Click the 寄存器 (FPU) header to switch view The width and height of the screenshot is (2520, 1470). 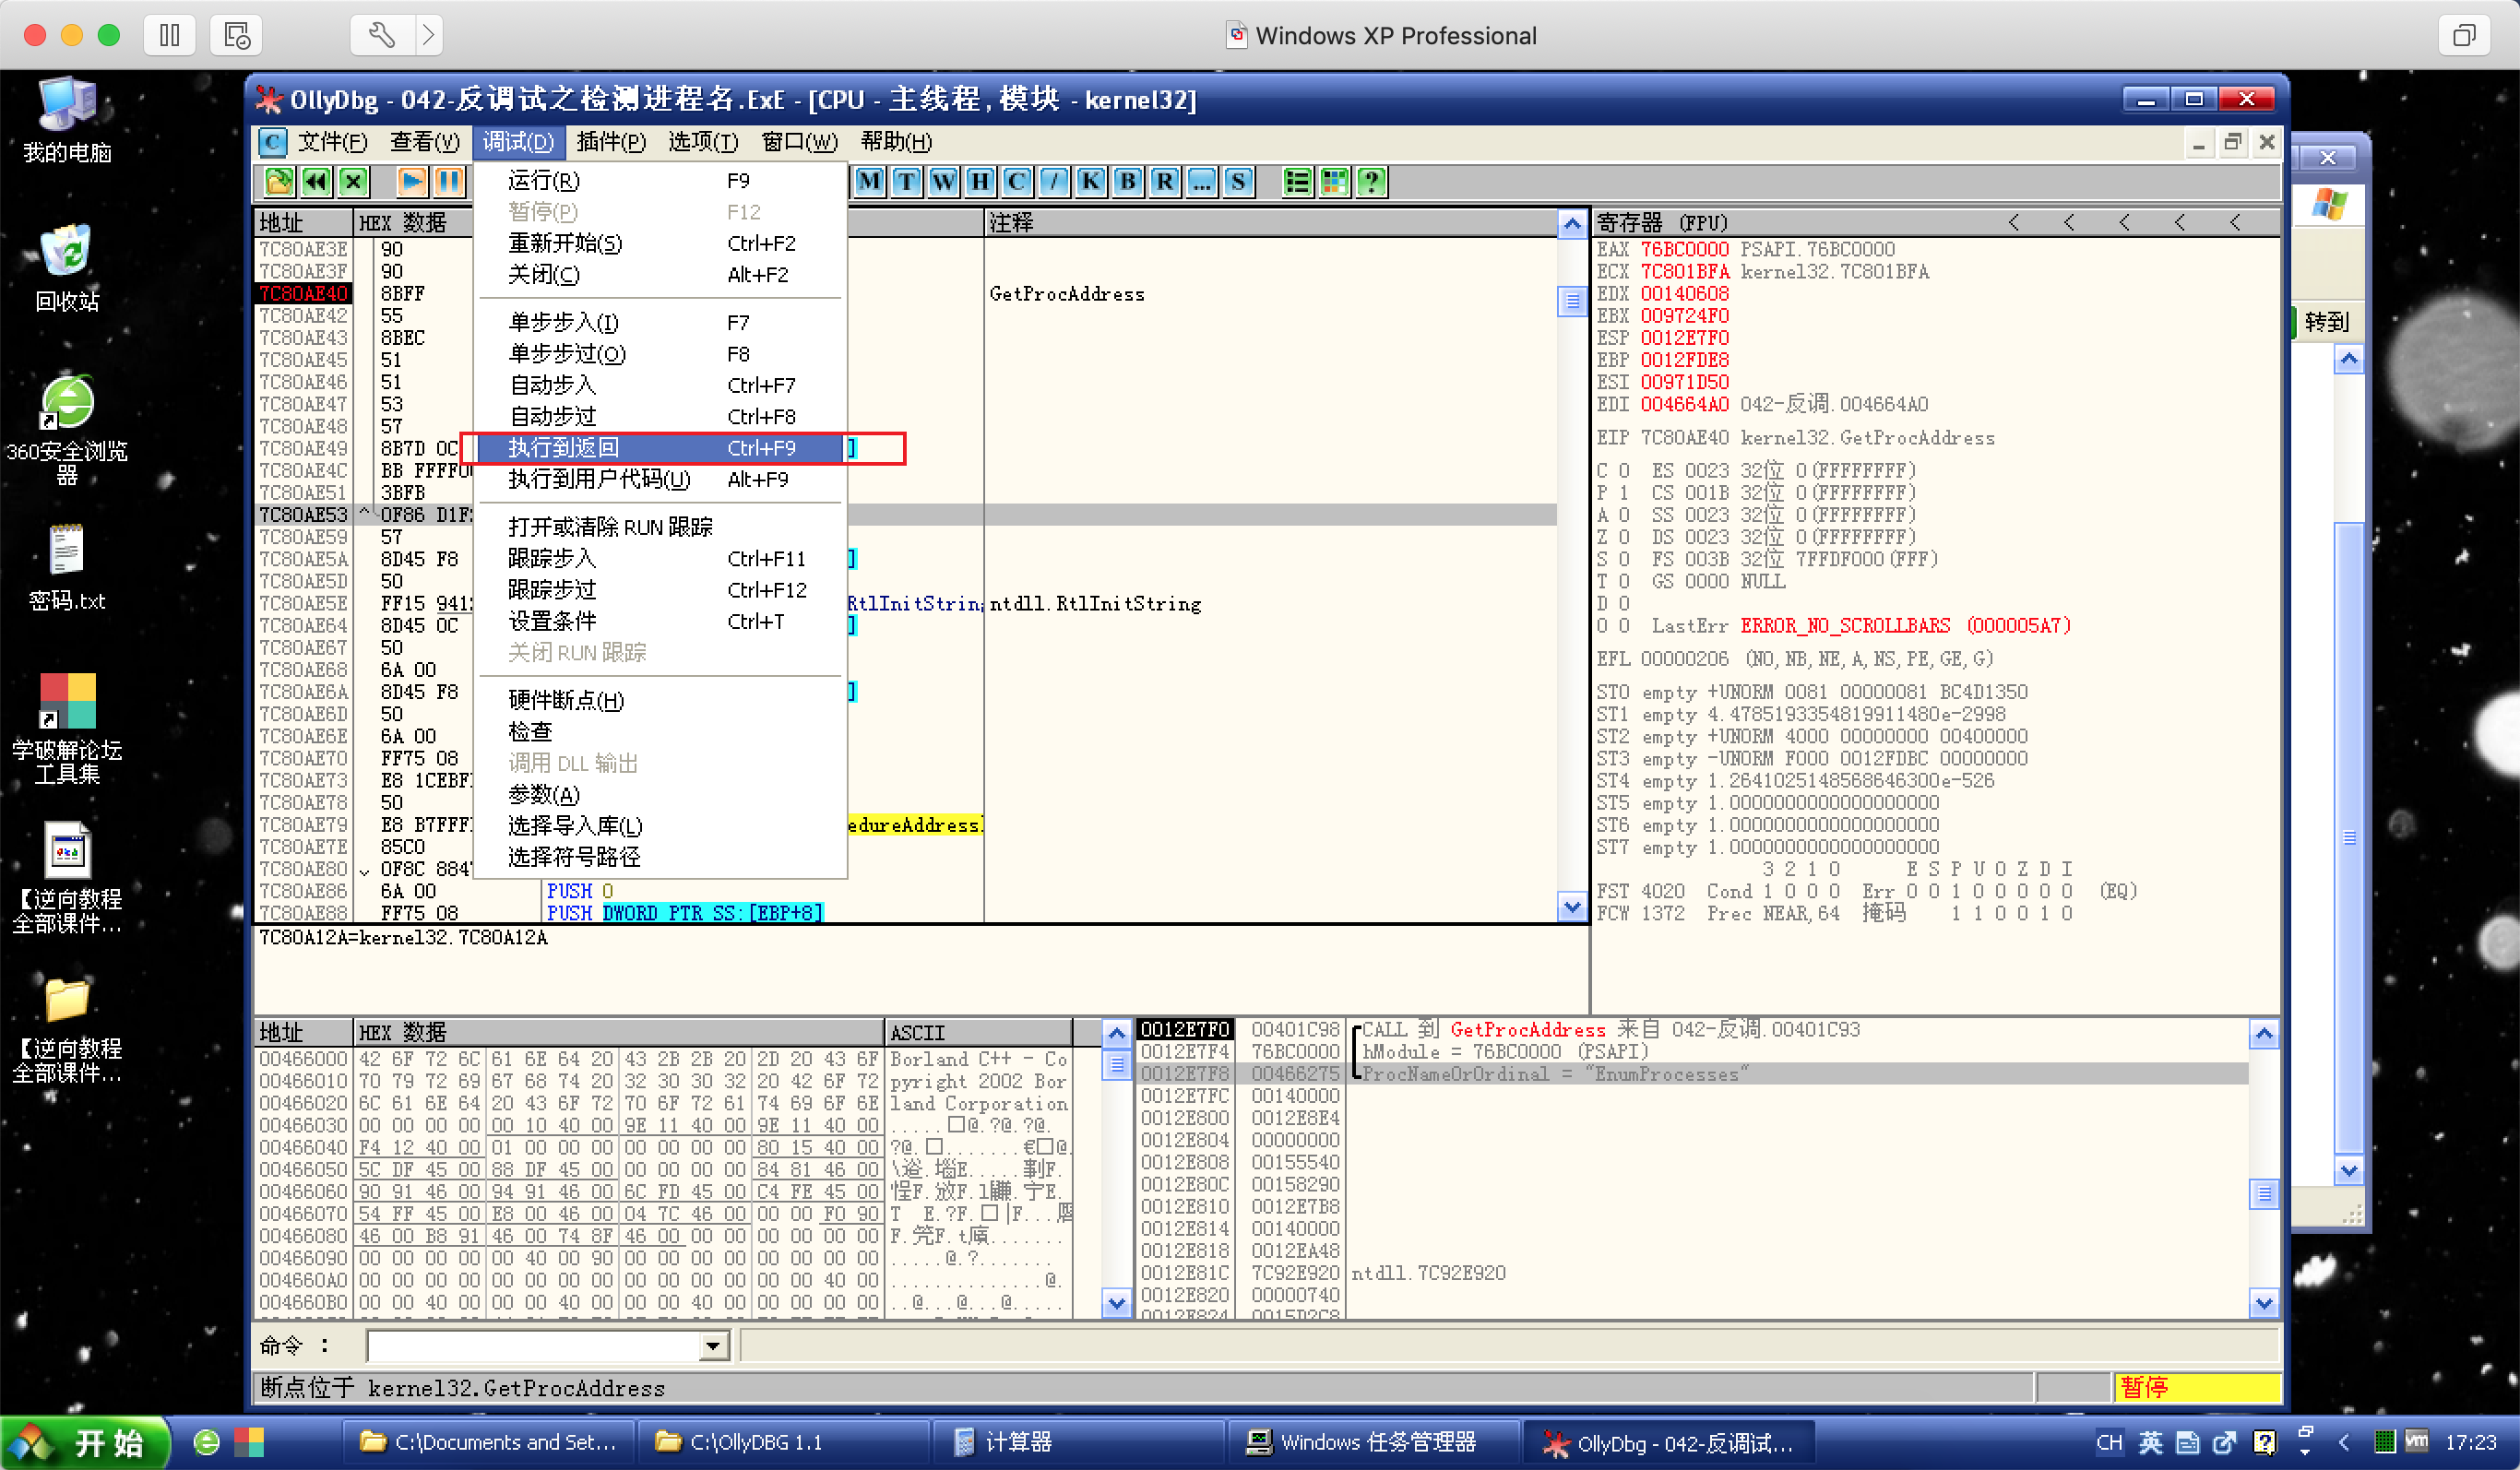click(1660, 222)
